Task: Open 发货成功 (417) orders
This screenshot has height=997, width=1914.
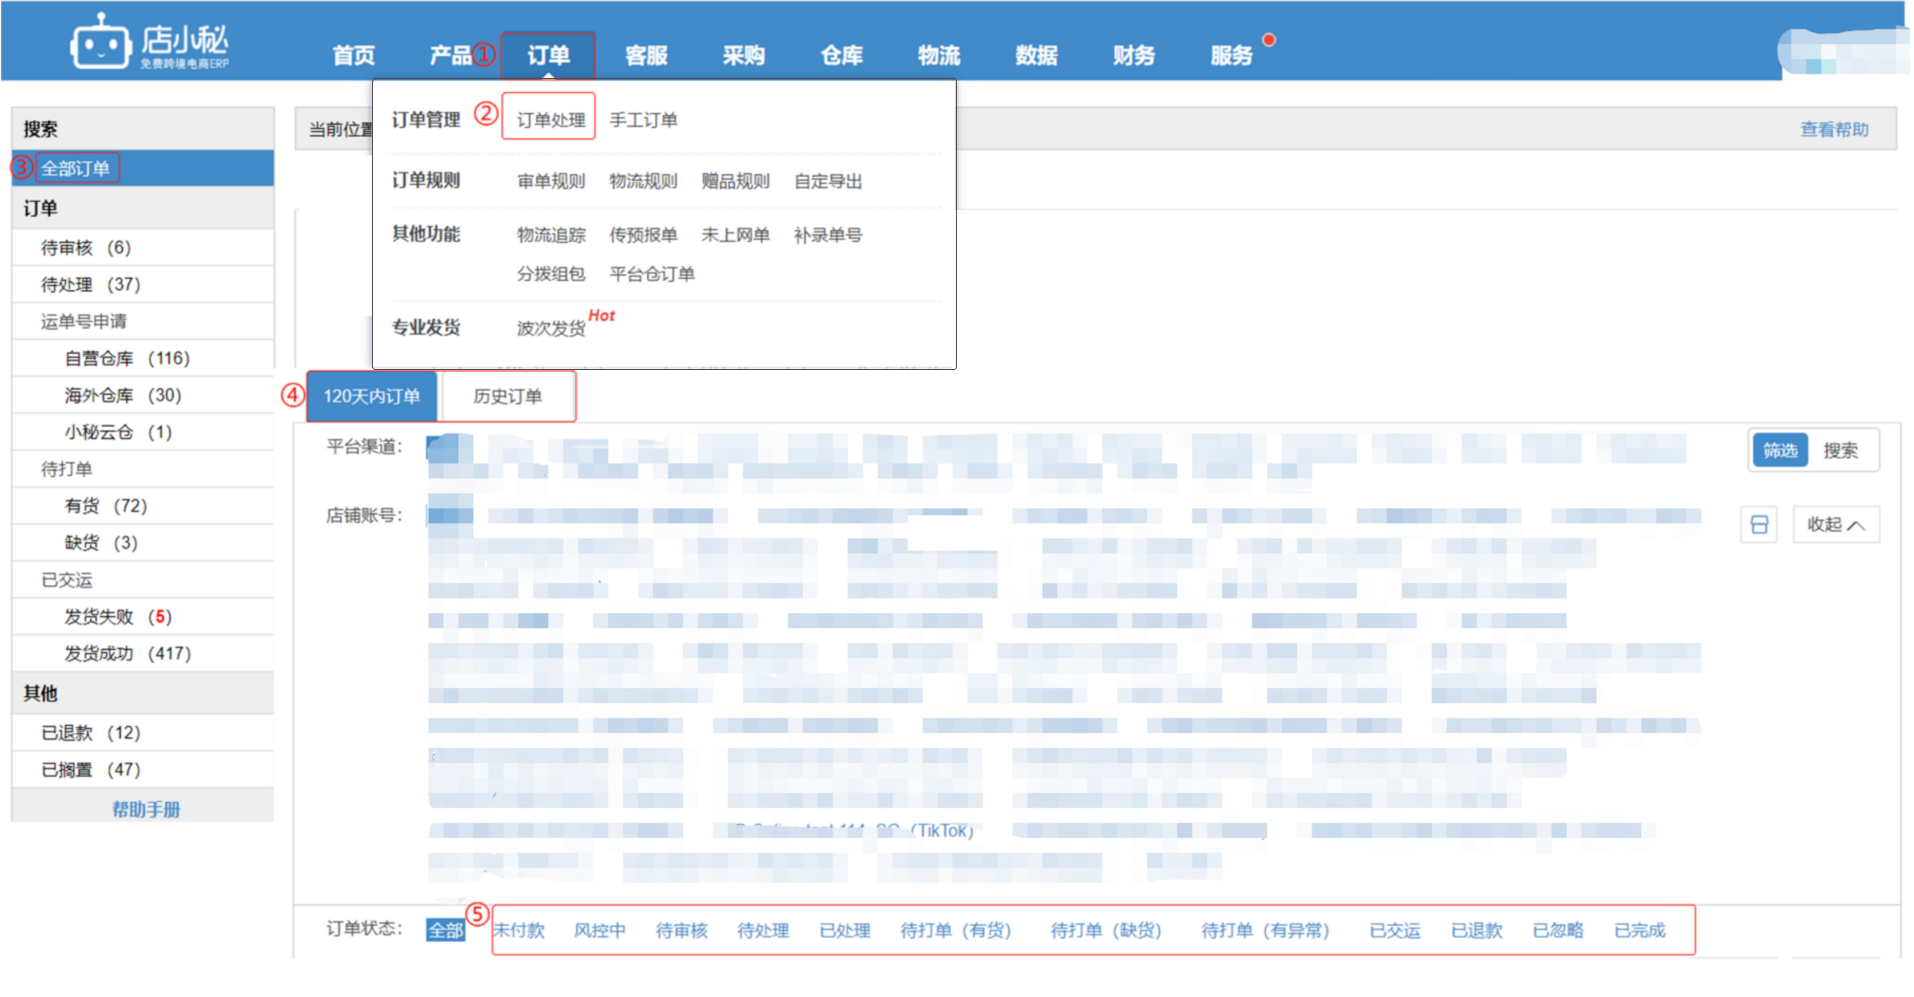Action: pyautogui.click(x=127, y=654)
